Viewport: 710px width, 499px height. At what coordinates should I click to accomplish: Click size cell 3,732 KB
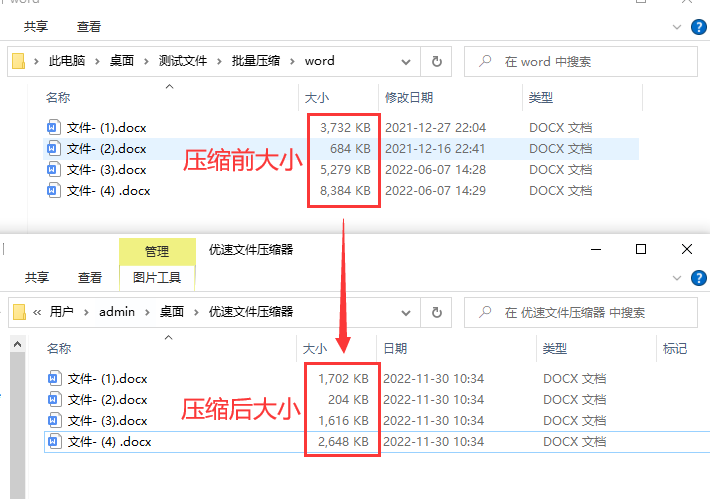345,128
